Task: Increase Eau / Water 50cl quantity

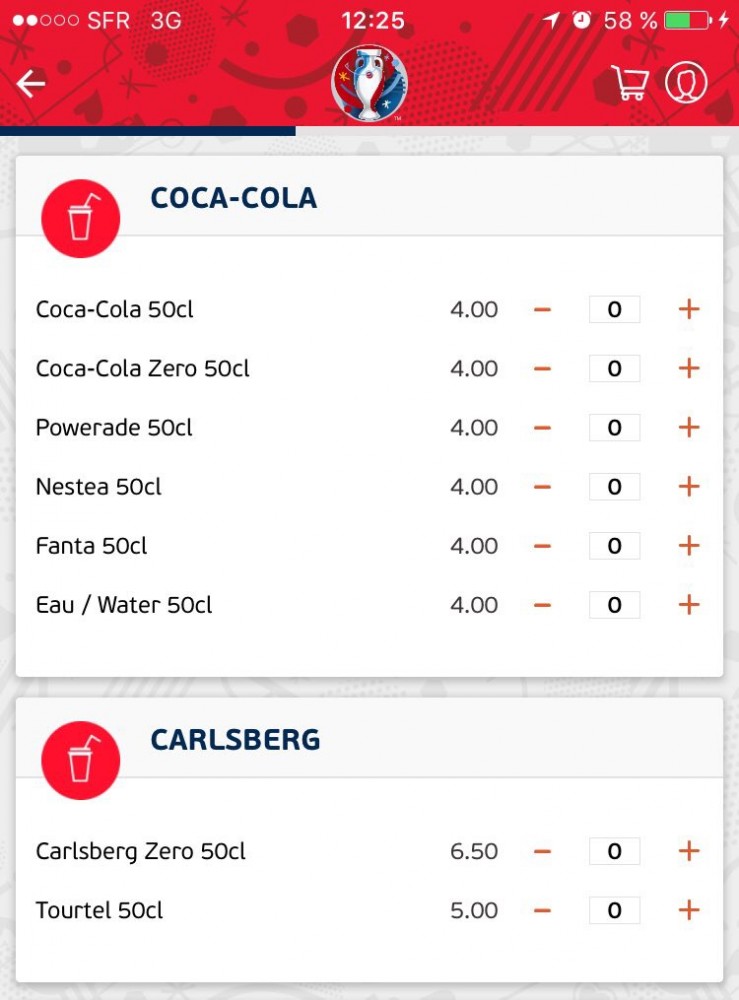Action: [689, 605]
